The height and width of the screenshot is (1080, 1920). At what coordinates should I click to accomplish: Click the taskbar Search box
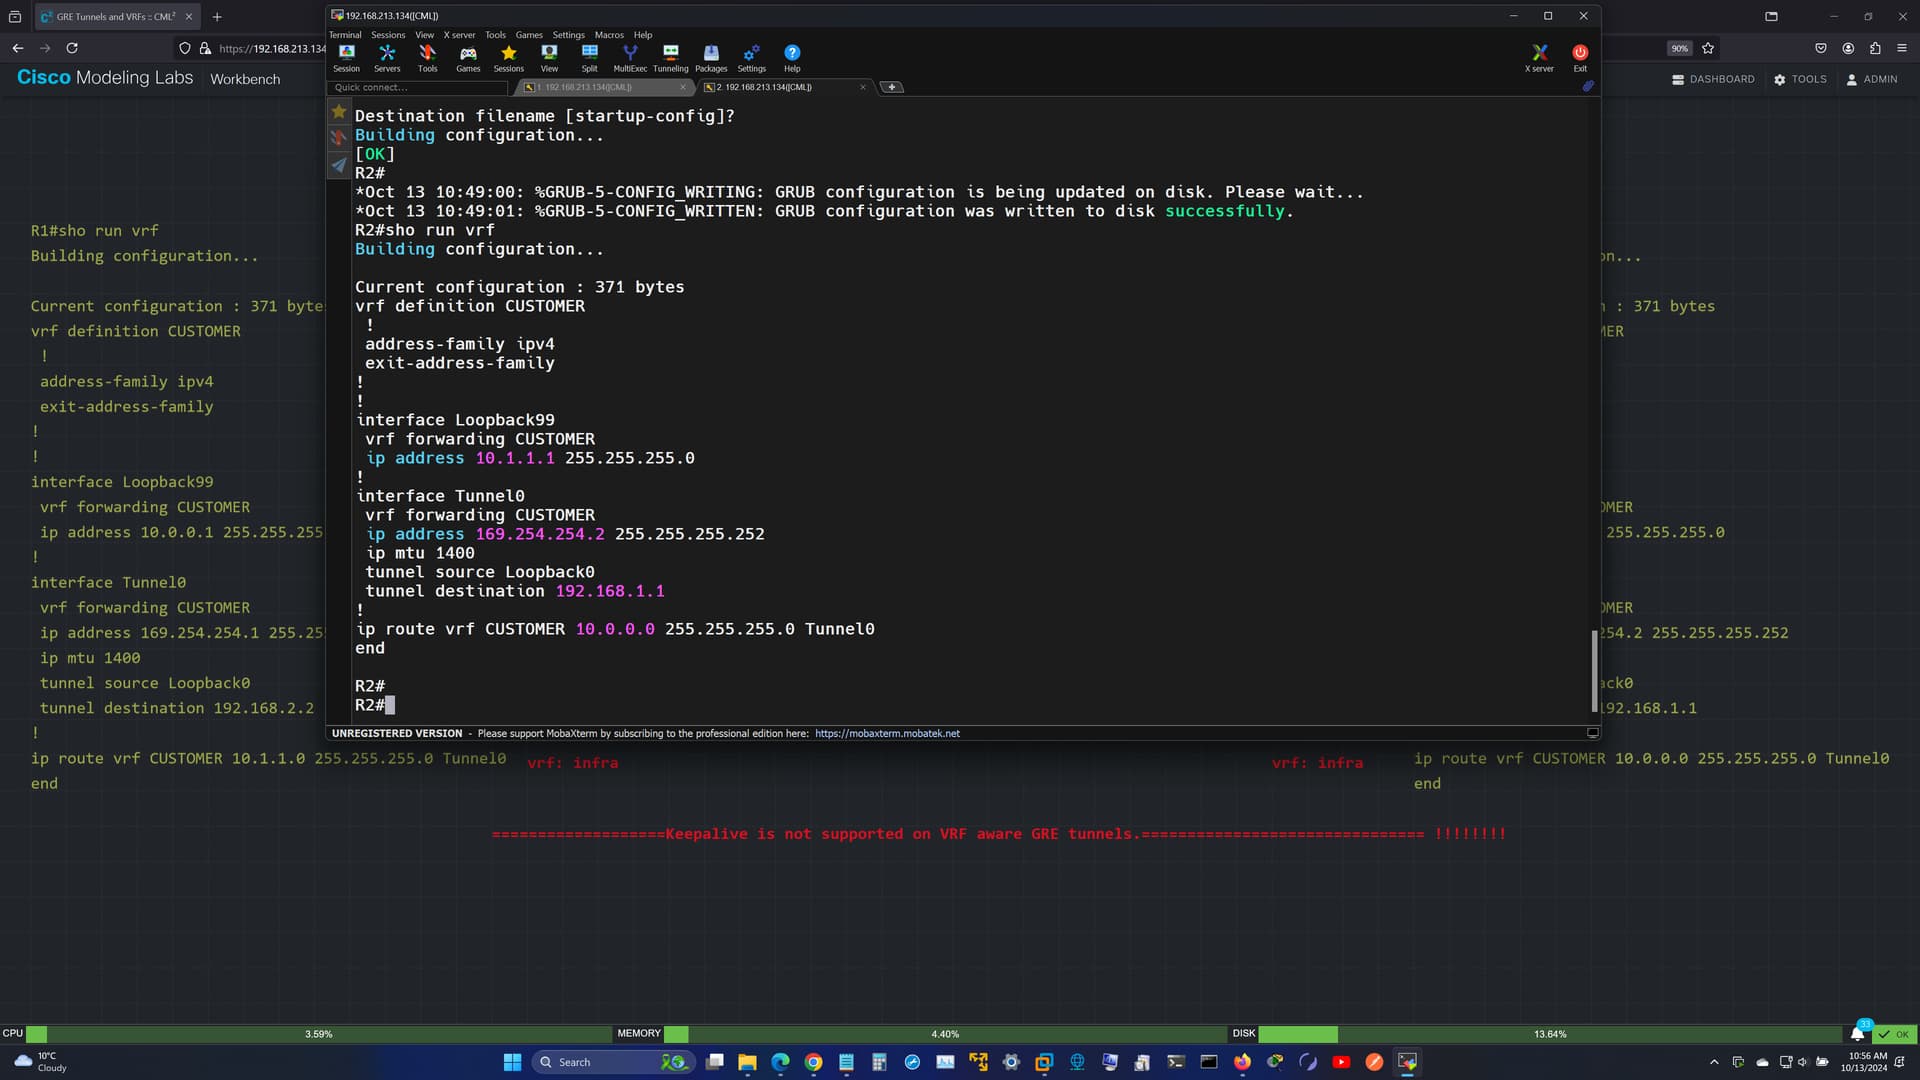pyautogui.click(x=614, y=1062)
